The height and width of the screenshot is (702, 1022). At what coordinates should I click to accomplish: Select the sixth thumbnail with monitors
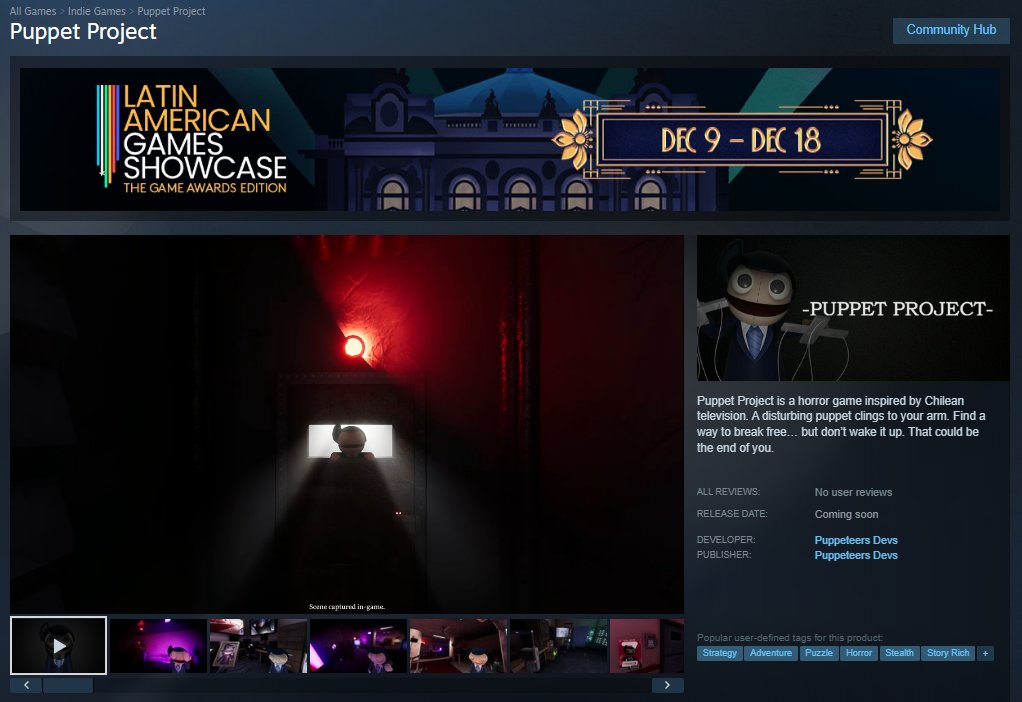click(559, 646)
